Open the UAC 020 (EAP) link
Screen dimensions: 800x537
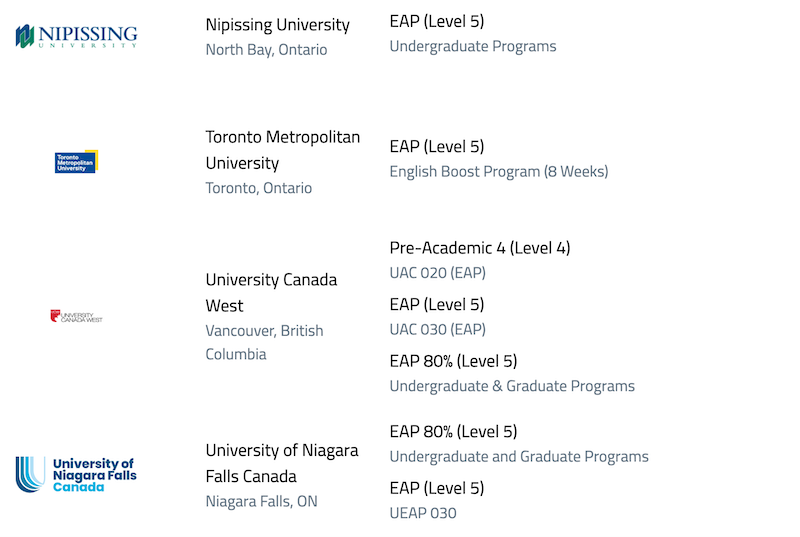(438, 273)
